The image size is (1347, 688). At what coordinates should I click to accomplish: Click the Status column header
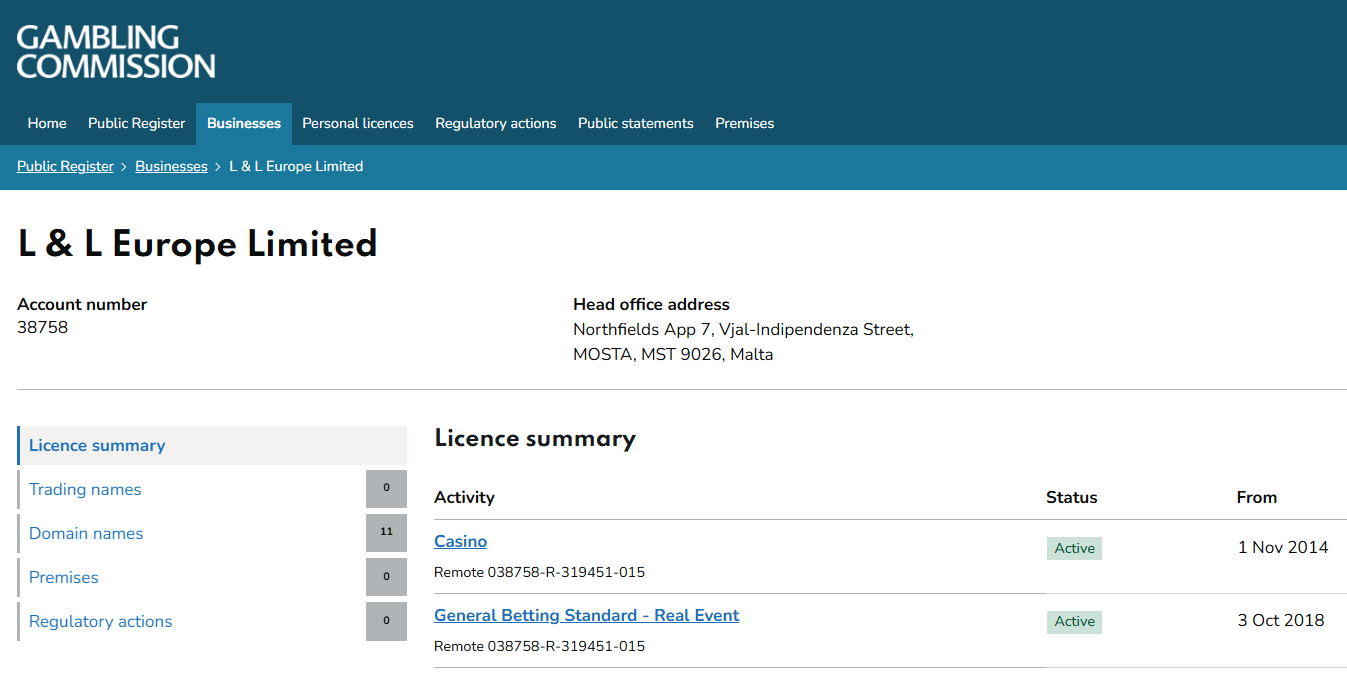tap(1072, 497)
